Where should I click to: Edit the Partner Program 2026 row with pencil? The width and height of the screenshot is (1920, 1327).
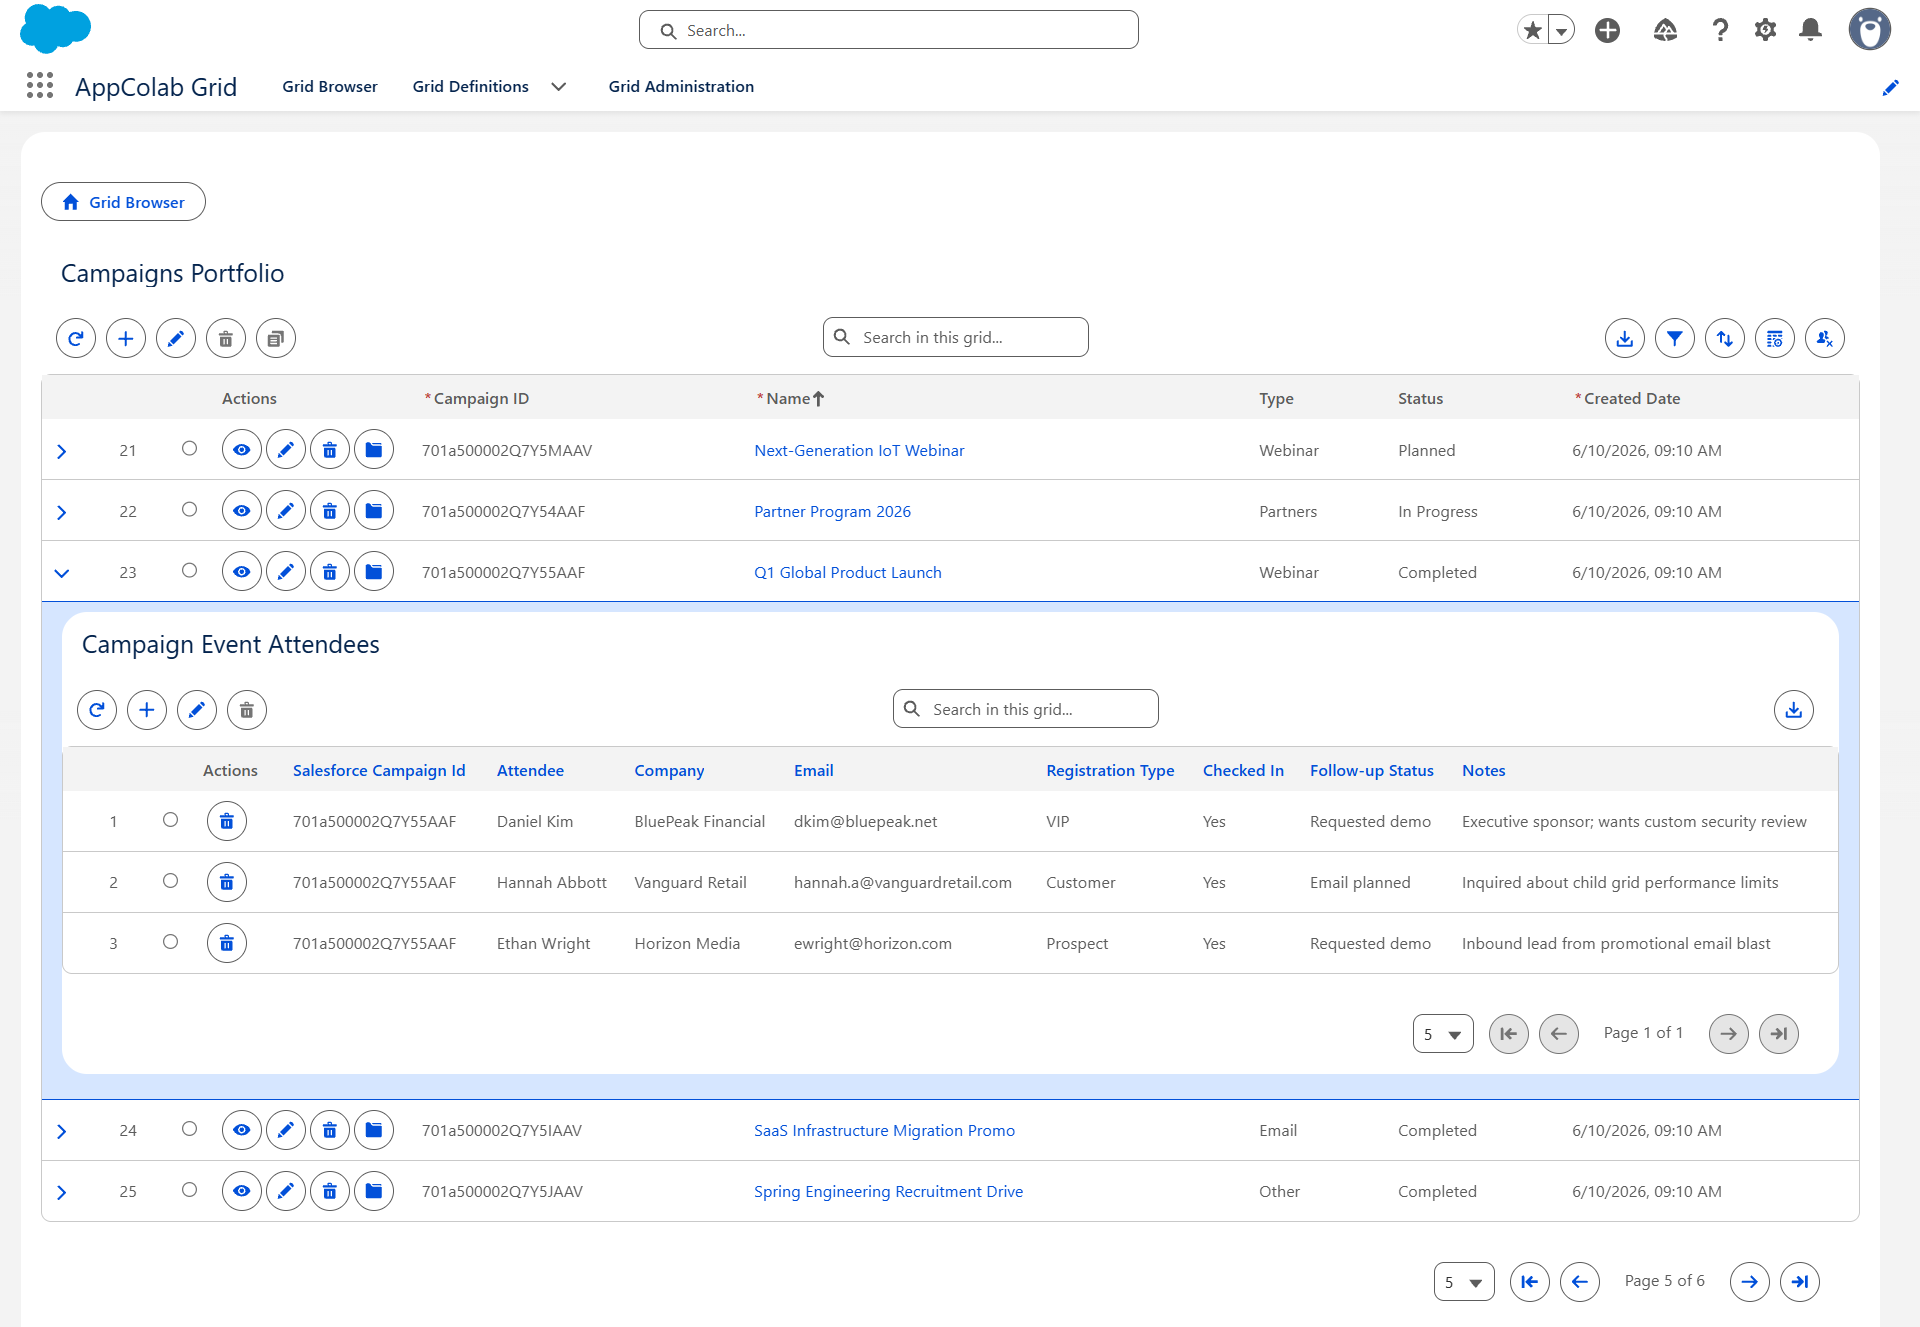pos(286,511)
